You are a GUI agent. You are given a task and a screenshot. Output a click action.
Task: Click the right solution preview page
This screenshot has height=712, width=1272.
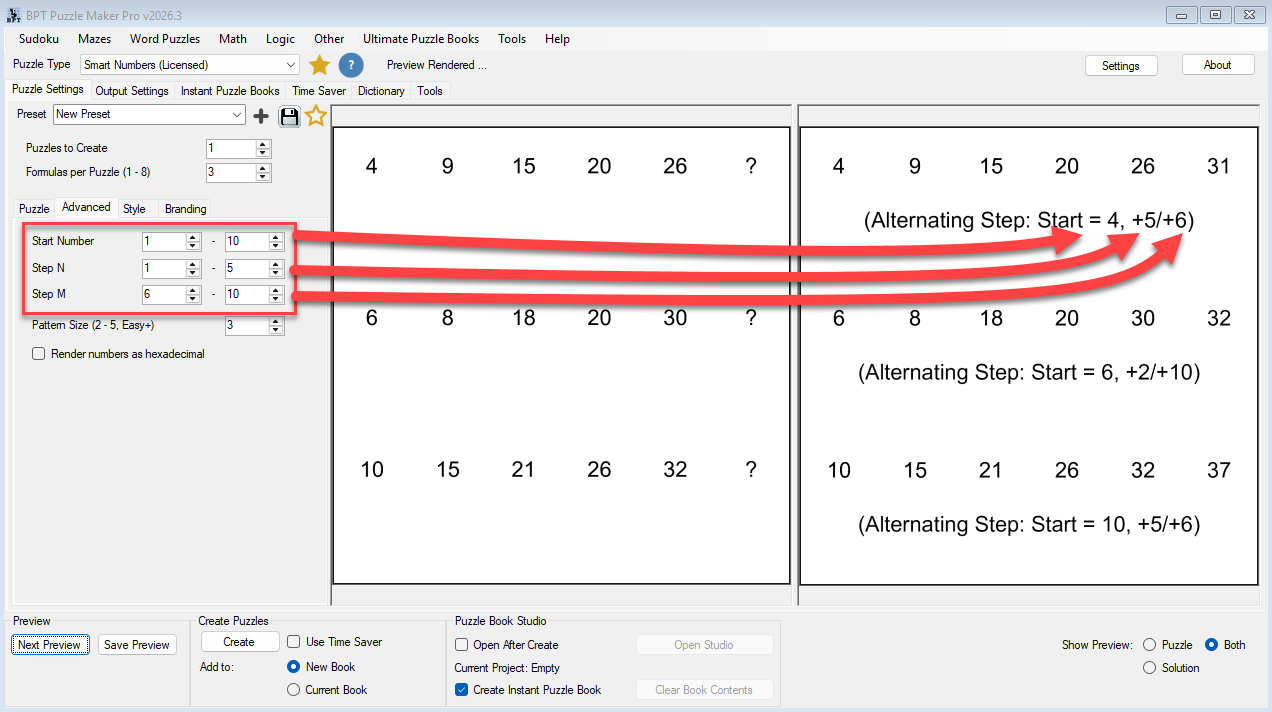(x=1028, y=355)
